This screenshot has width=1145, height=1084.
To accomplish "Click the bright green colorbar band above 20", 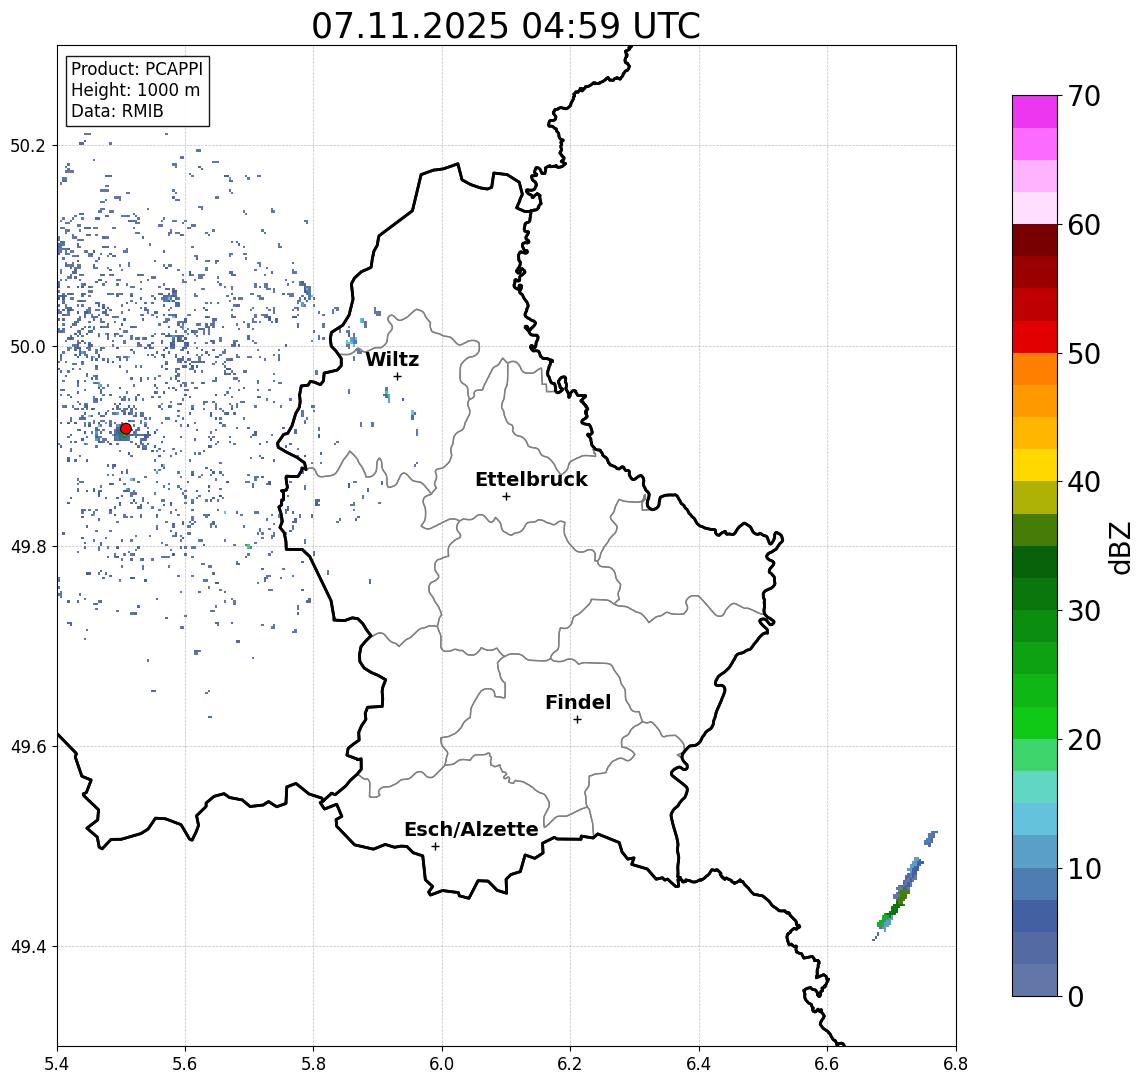I will [x=1035, y=723].
